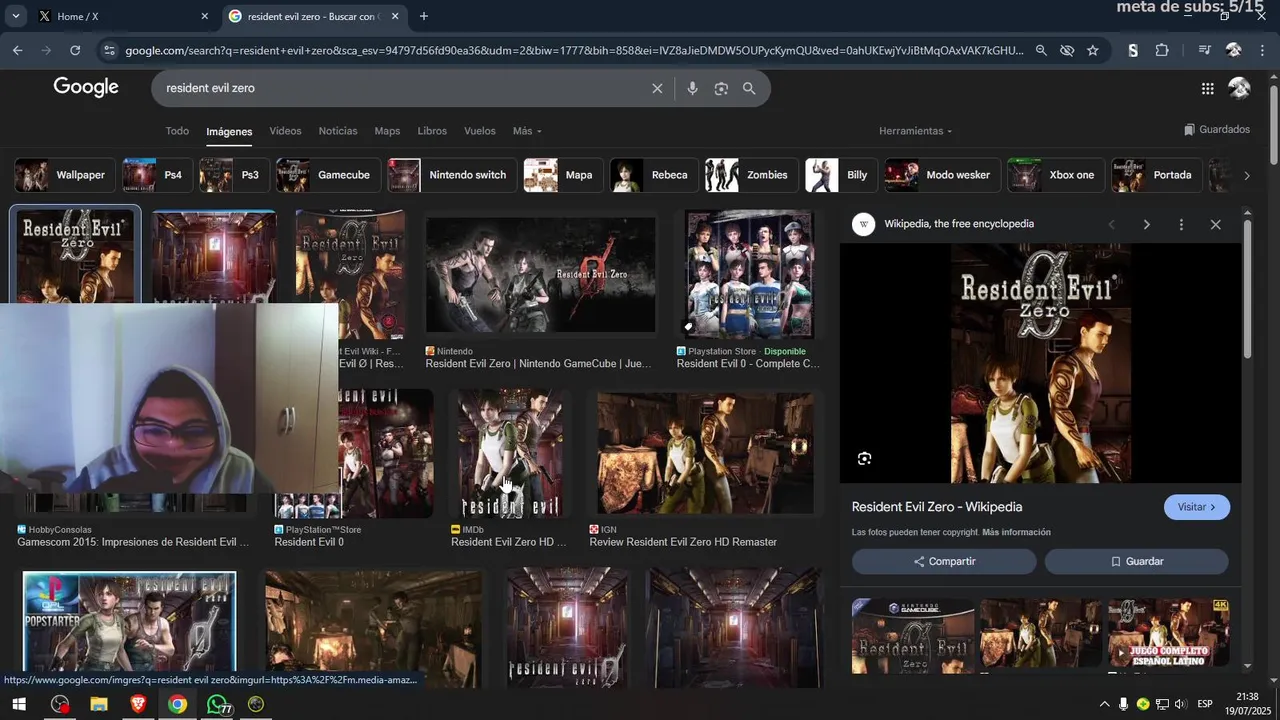Image resolution: width=1280 pixels, height=720 pixels.
Task: Filter images by Zombies chip
Action: [x=751, y=175]
